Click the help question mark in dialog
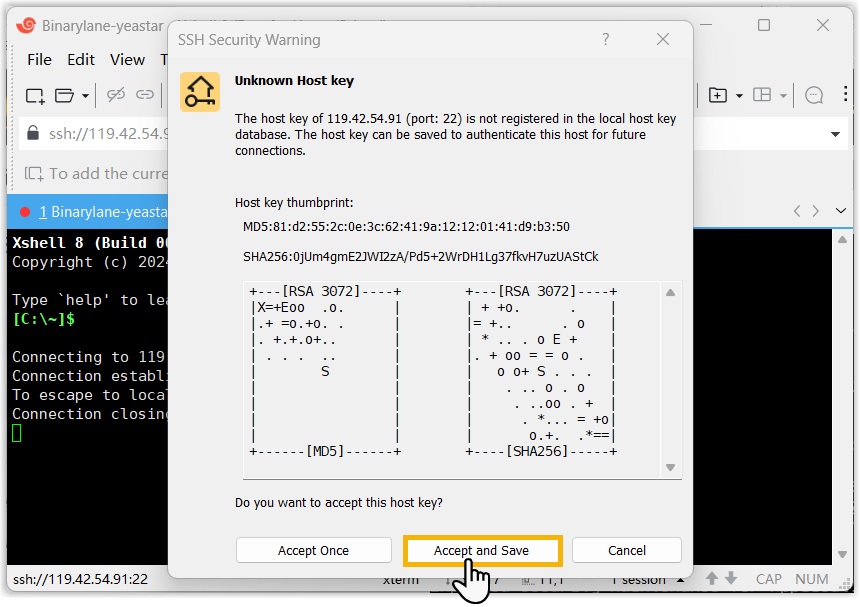The height and width of the screenshot is (607, 860). (x=606, y=40)
